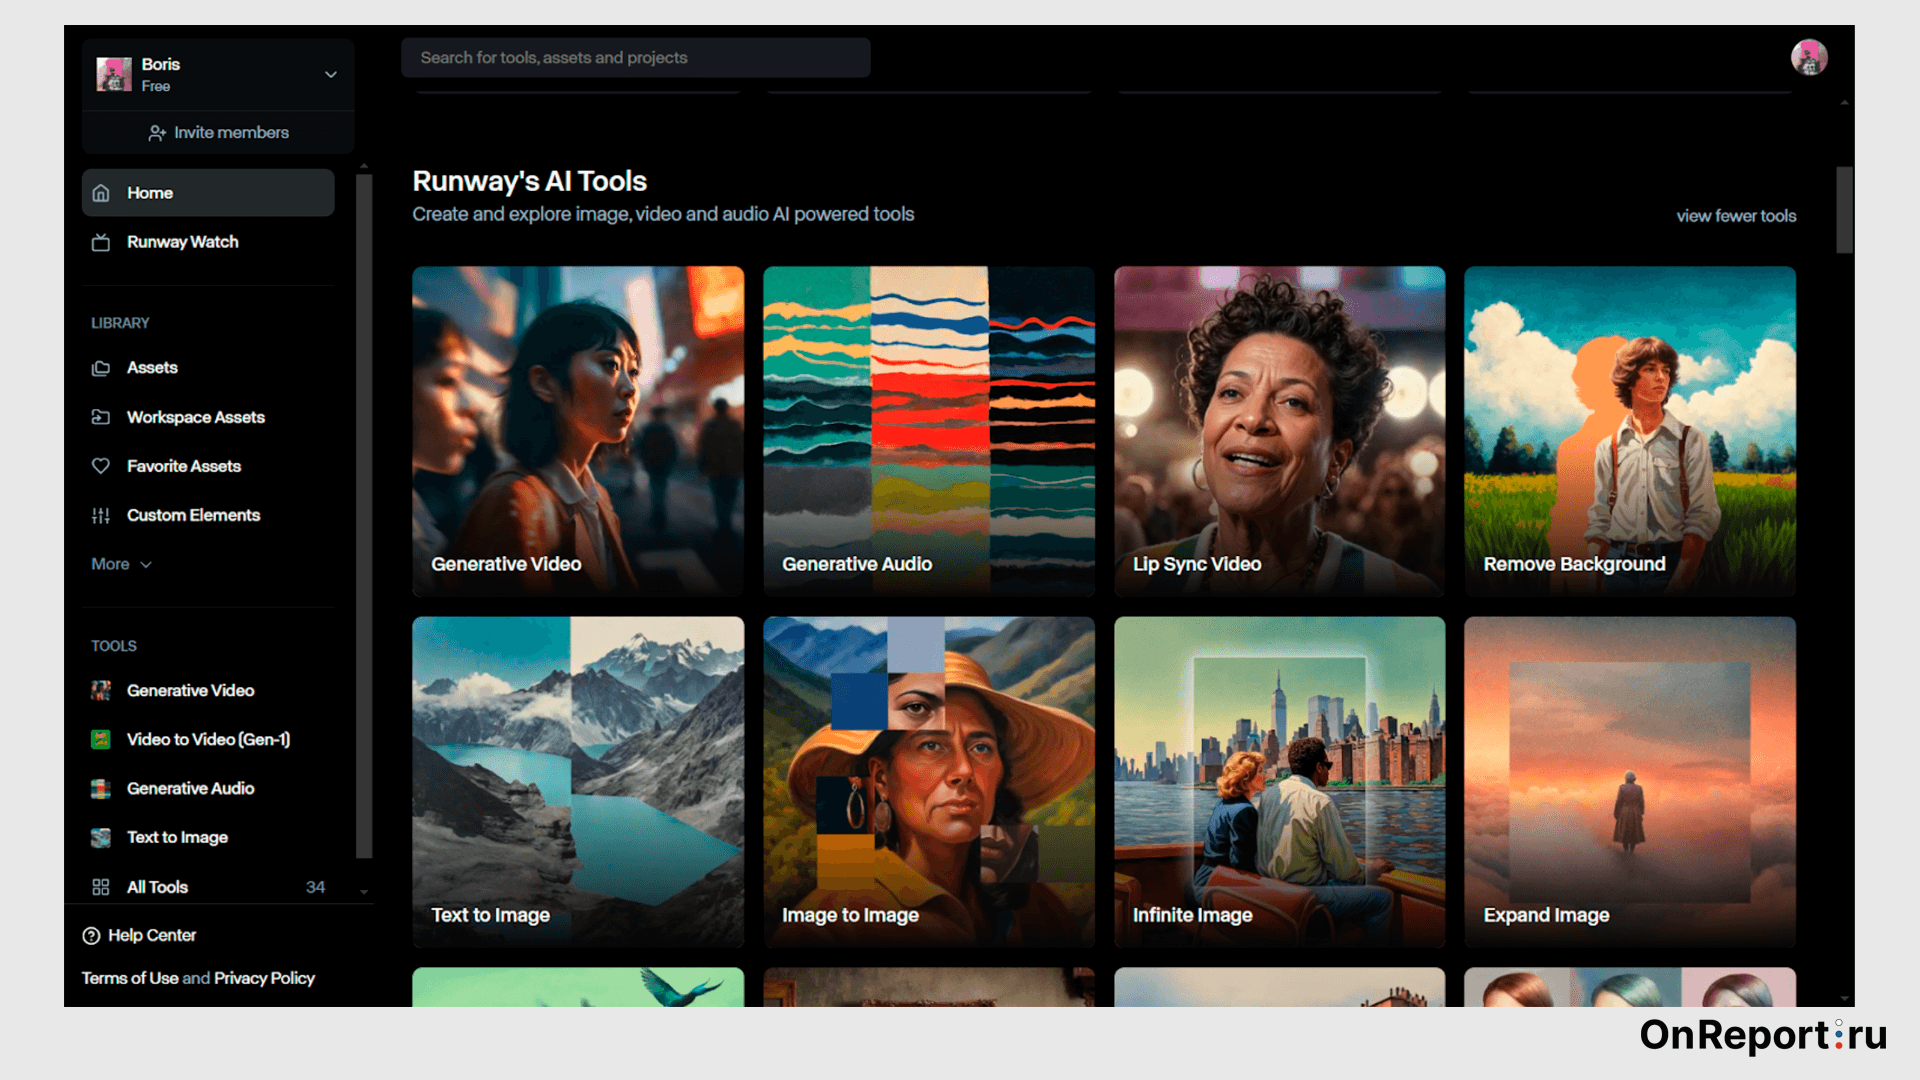This screenshot has width=1920, height=1080.
Task: Open the Terms of Use link
Action: coord(130,978)
